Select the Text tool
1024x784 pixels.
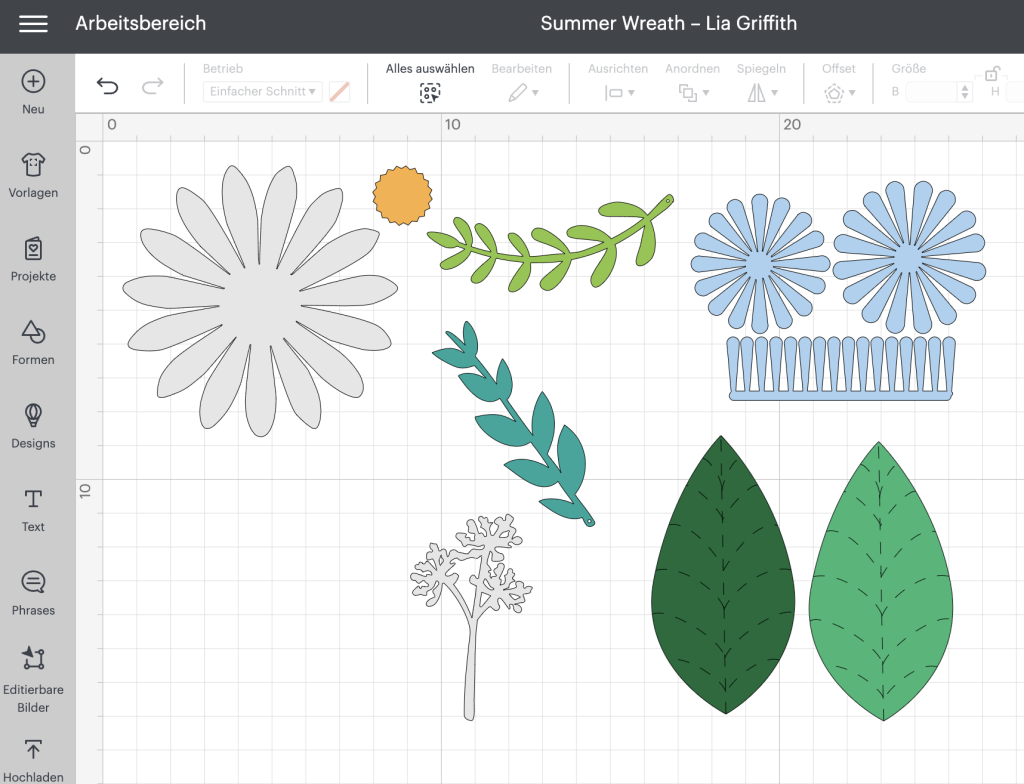click(33, 510)
